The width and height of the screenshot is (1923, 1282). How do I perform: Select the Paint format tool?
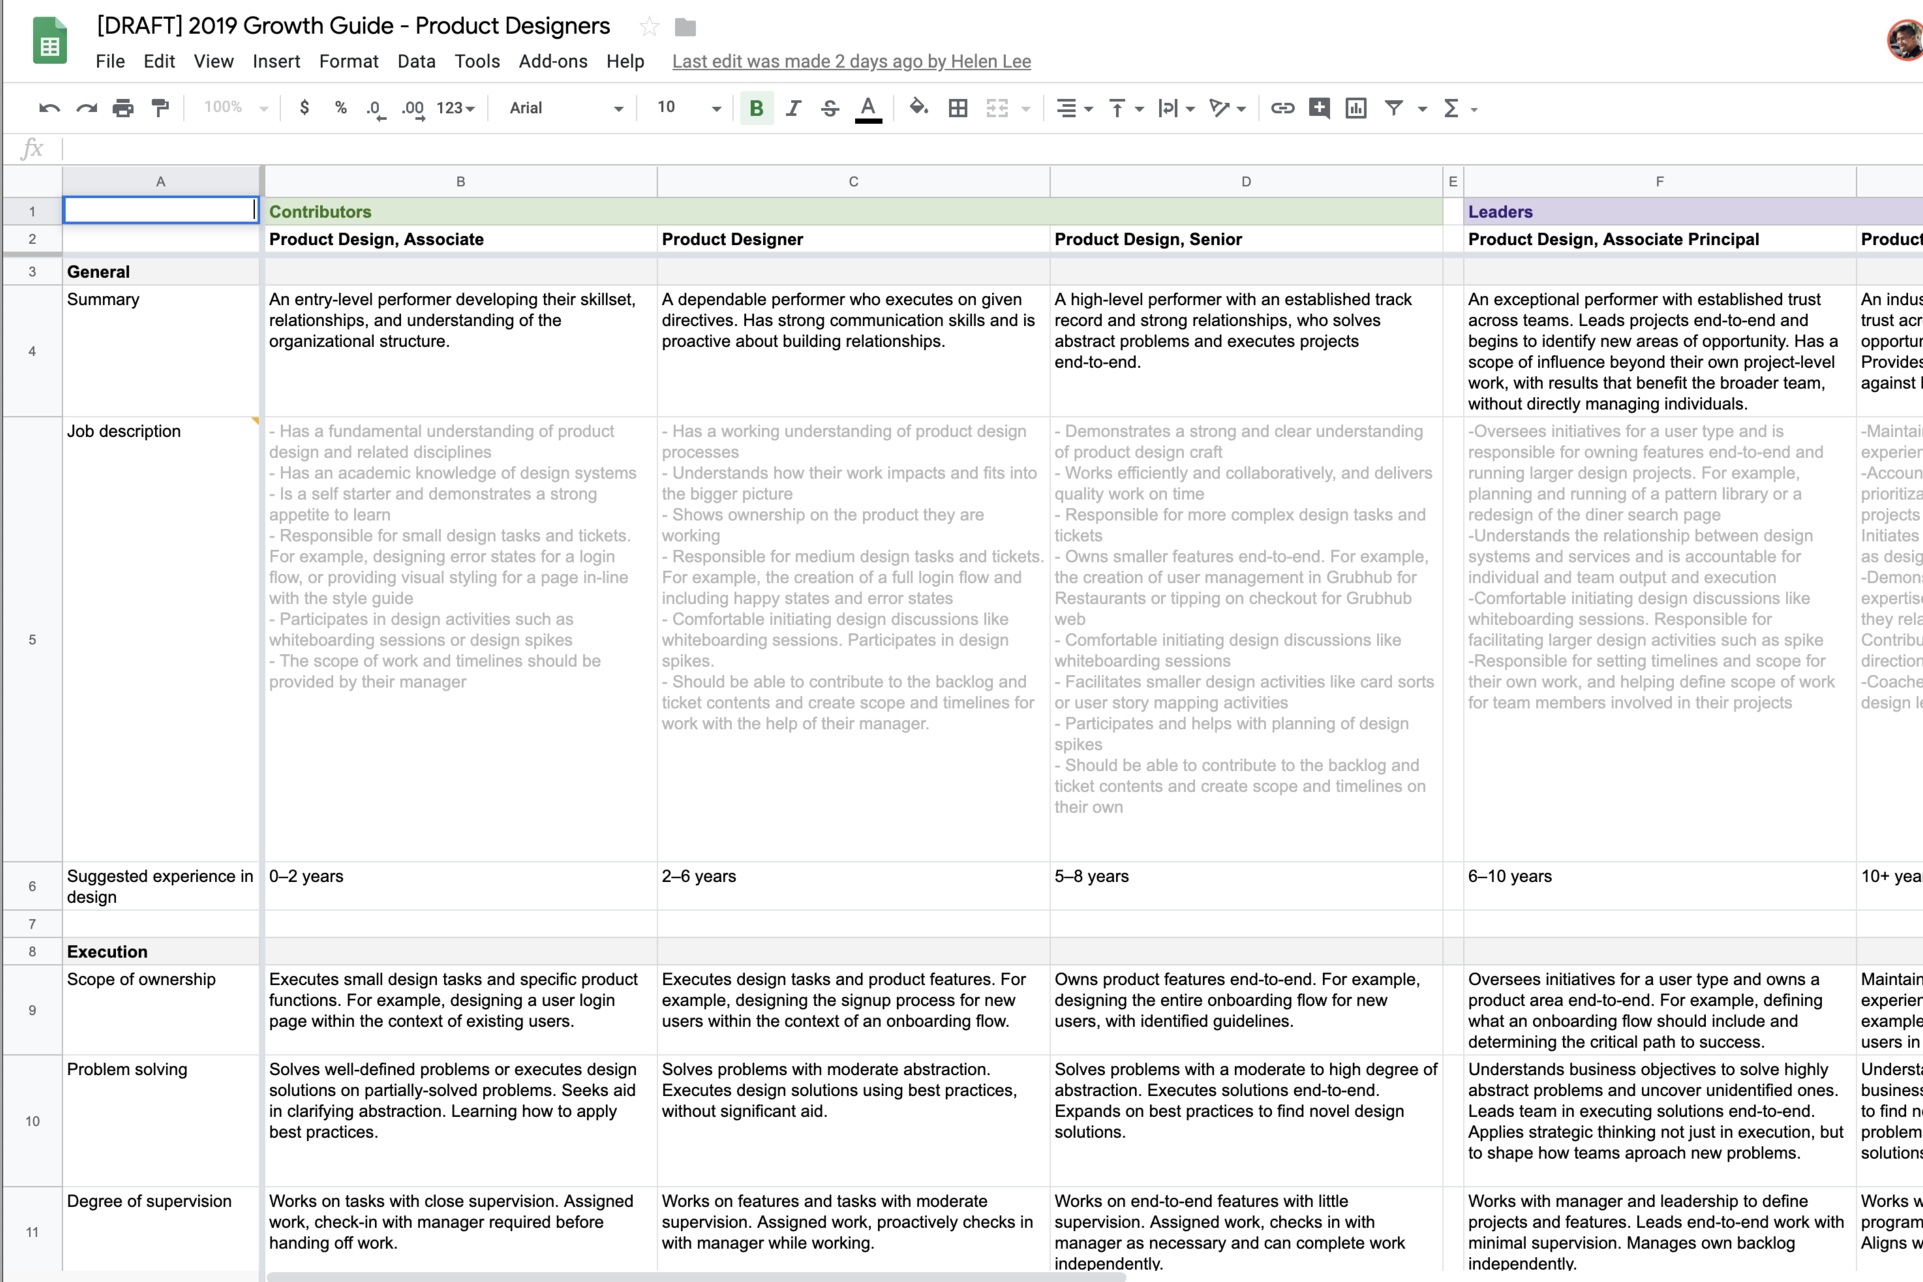tap(160, 108)
